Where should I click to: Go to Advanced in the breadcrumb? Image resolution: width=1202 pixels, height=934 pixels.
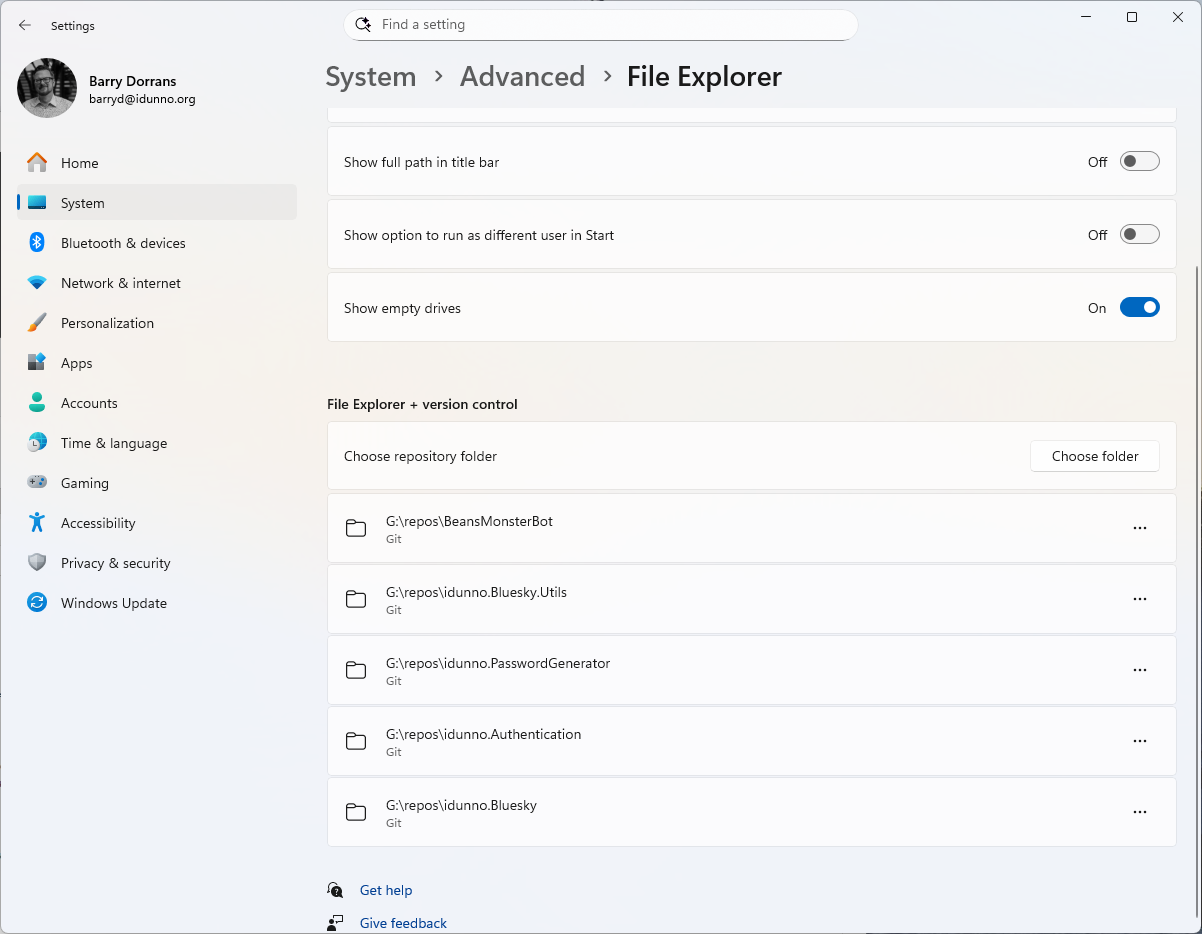[522, 77]
